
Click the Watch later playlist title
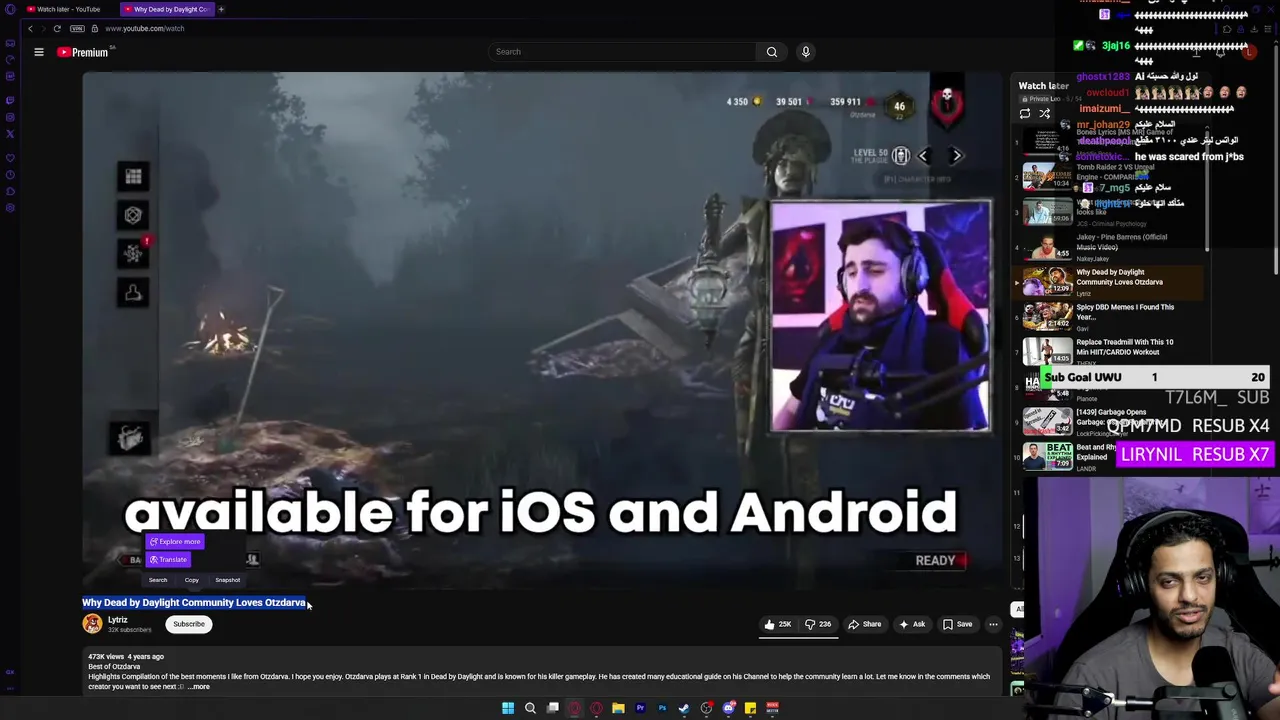[1043, 86]
